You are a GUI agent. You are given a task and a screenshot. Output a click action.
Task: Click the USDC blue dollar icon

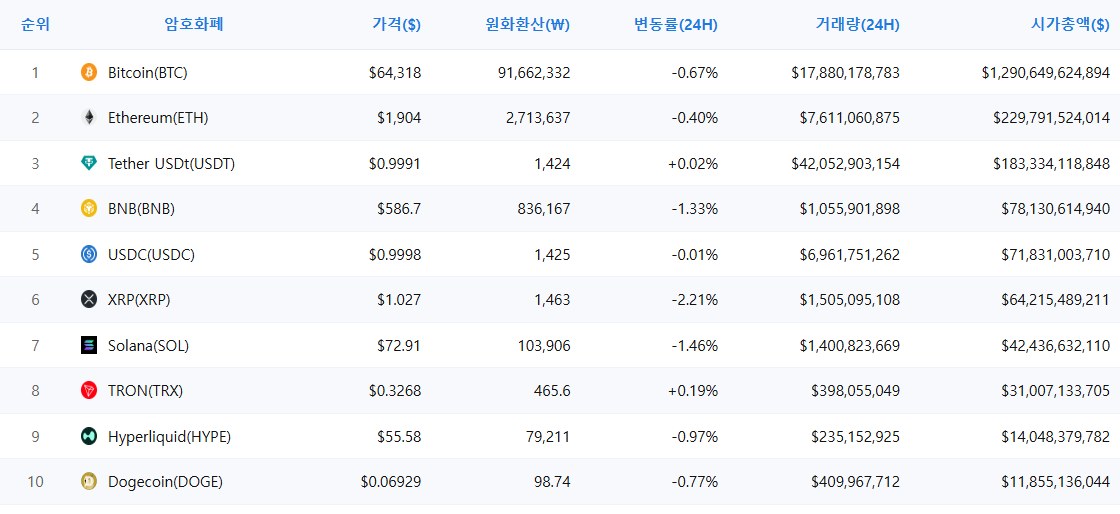(89, 254)
